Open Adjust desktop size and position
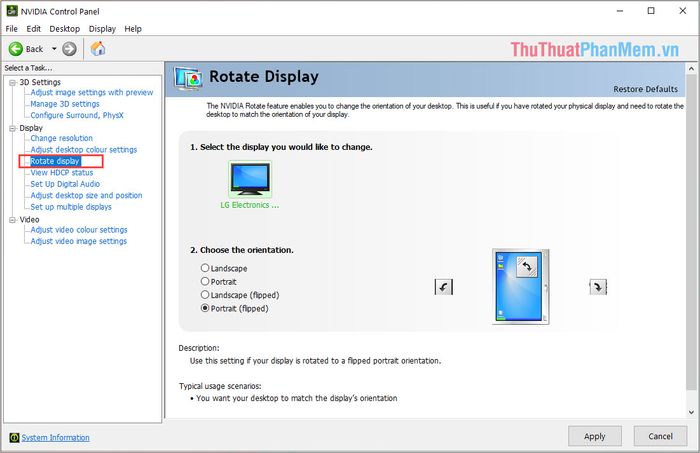 [86, 195]
